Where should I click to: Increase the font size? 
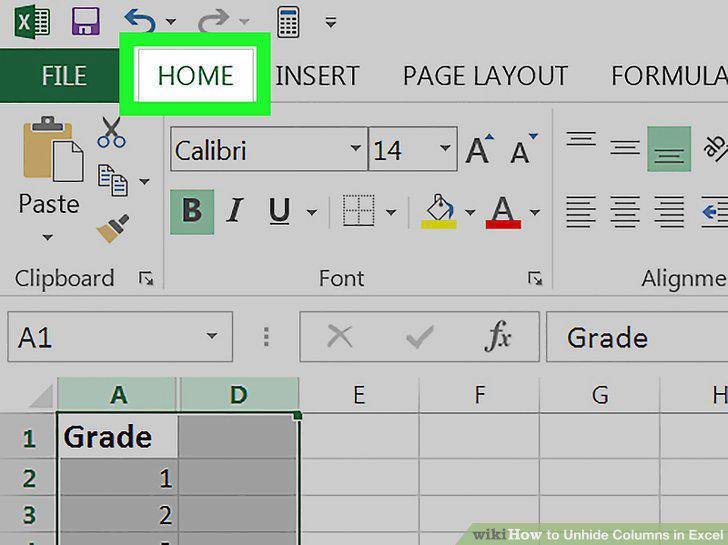click(480, 149)
